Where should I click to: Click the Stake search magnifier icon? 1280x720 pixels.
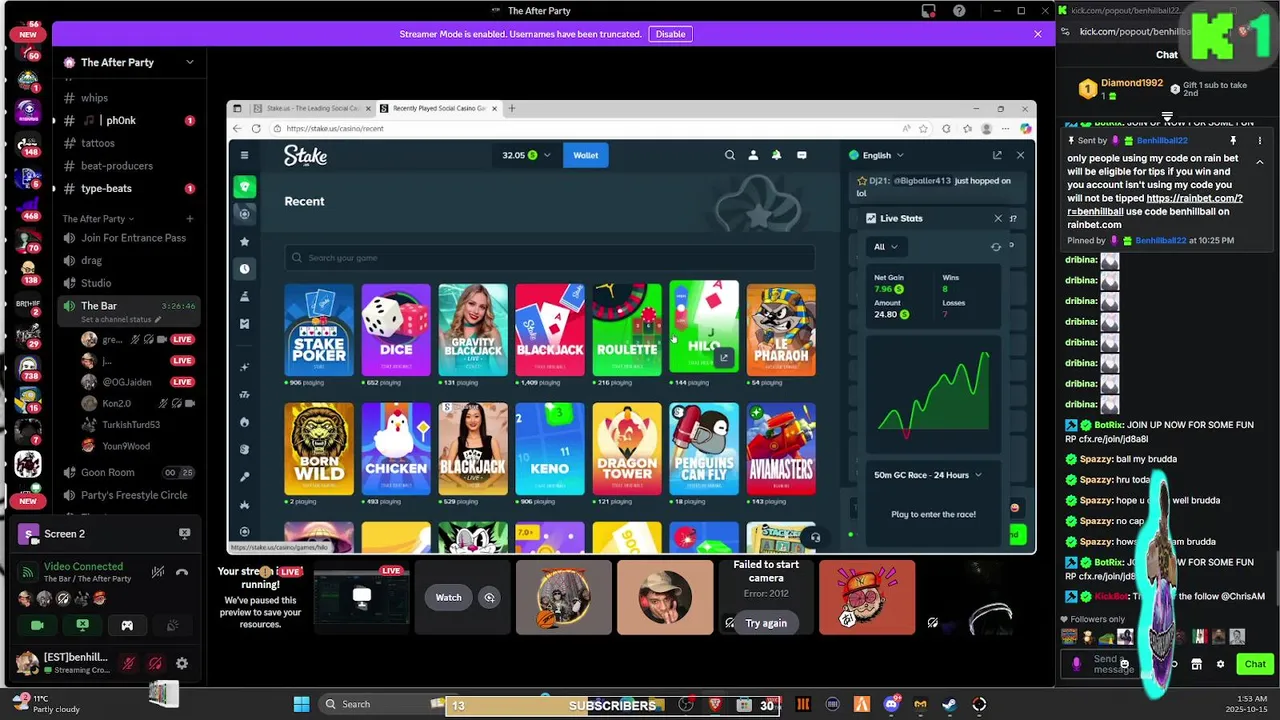tap(730, 155)
